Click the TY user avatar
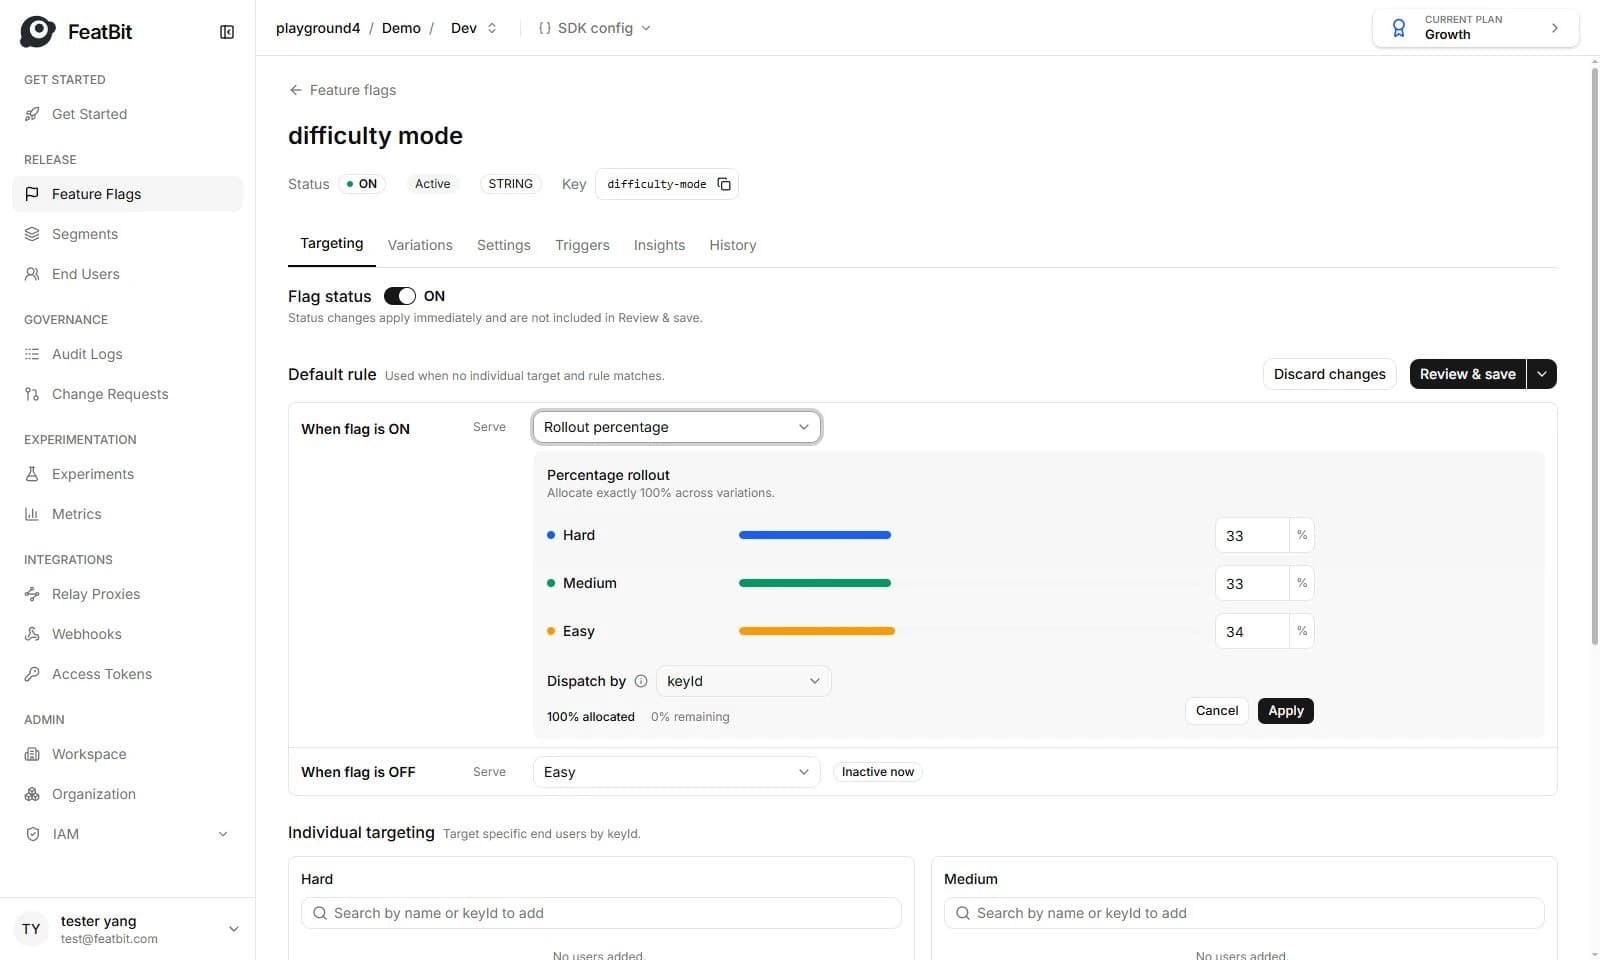The width and height of the screenshot is (1600, 960). 32,929
